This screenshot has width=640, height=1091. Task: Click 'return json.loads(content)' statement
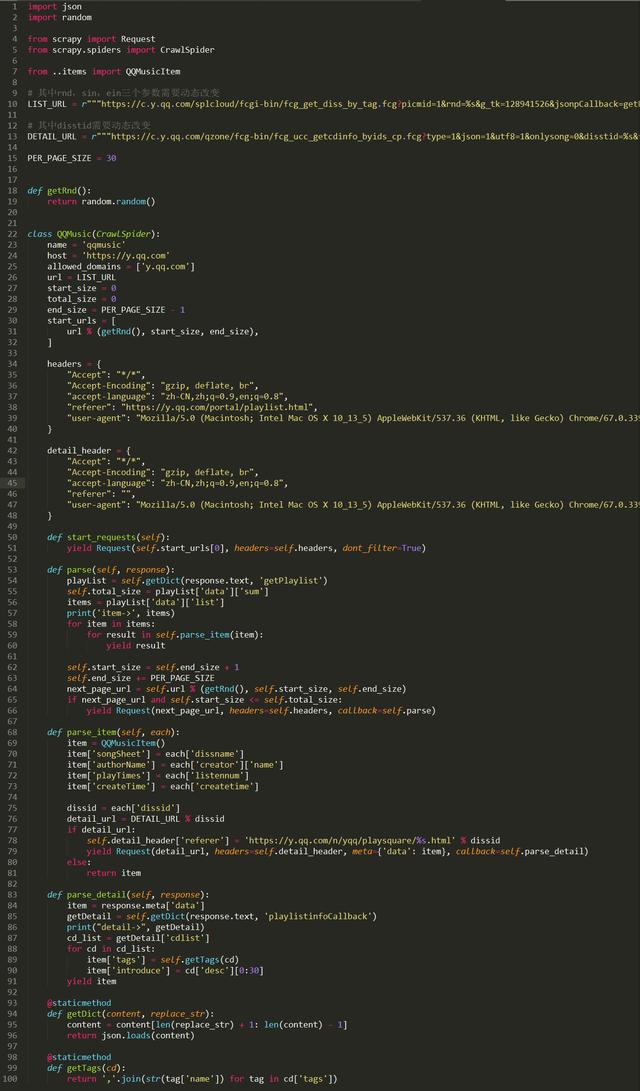coord(131,1035)
